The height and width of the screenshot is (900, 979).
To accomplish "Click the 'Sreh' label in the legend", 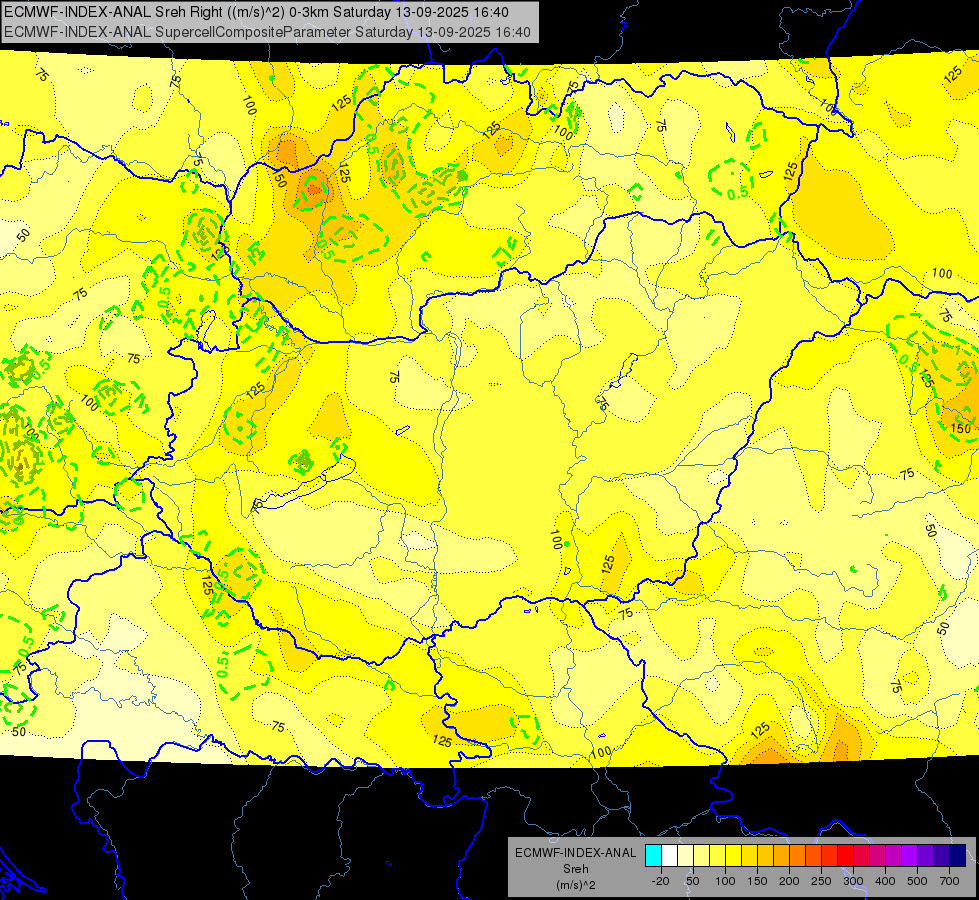I will (x=575, y=869).
